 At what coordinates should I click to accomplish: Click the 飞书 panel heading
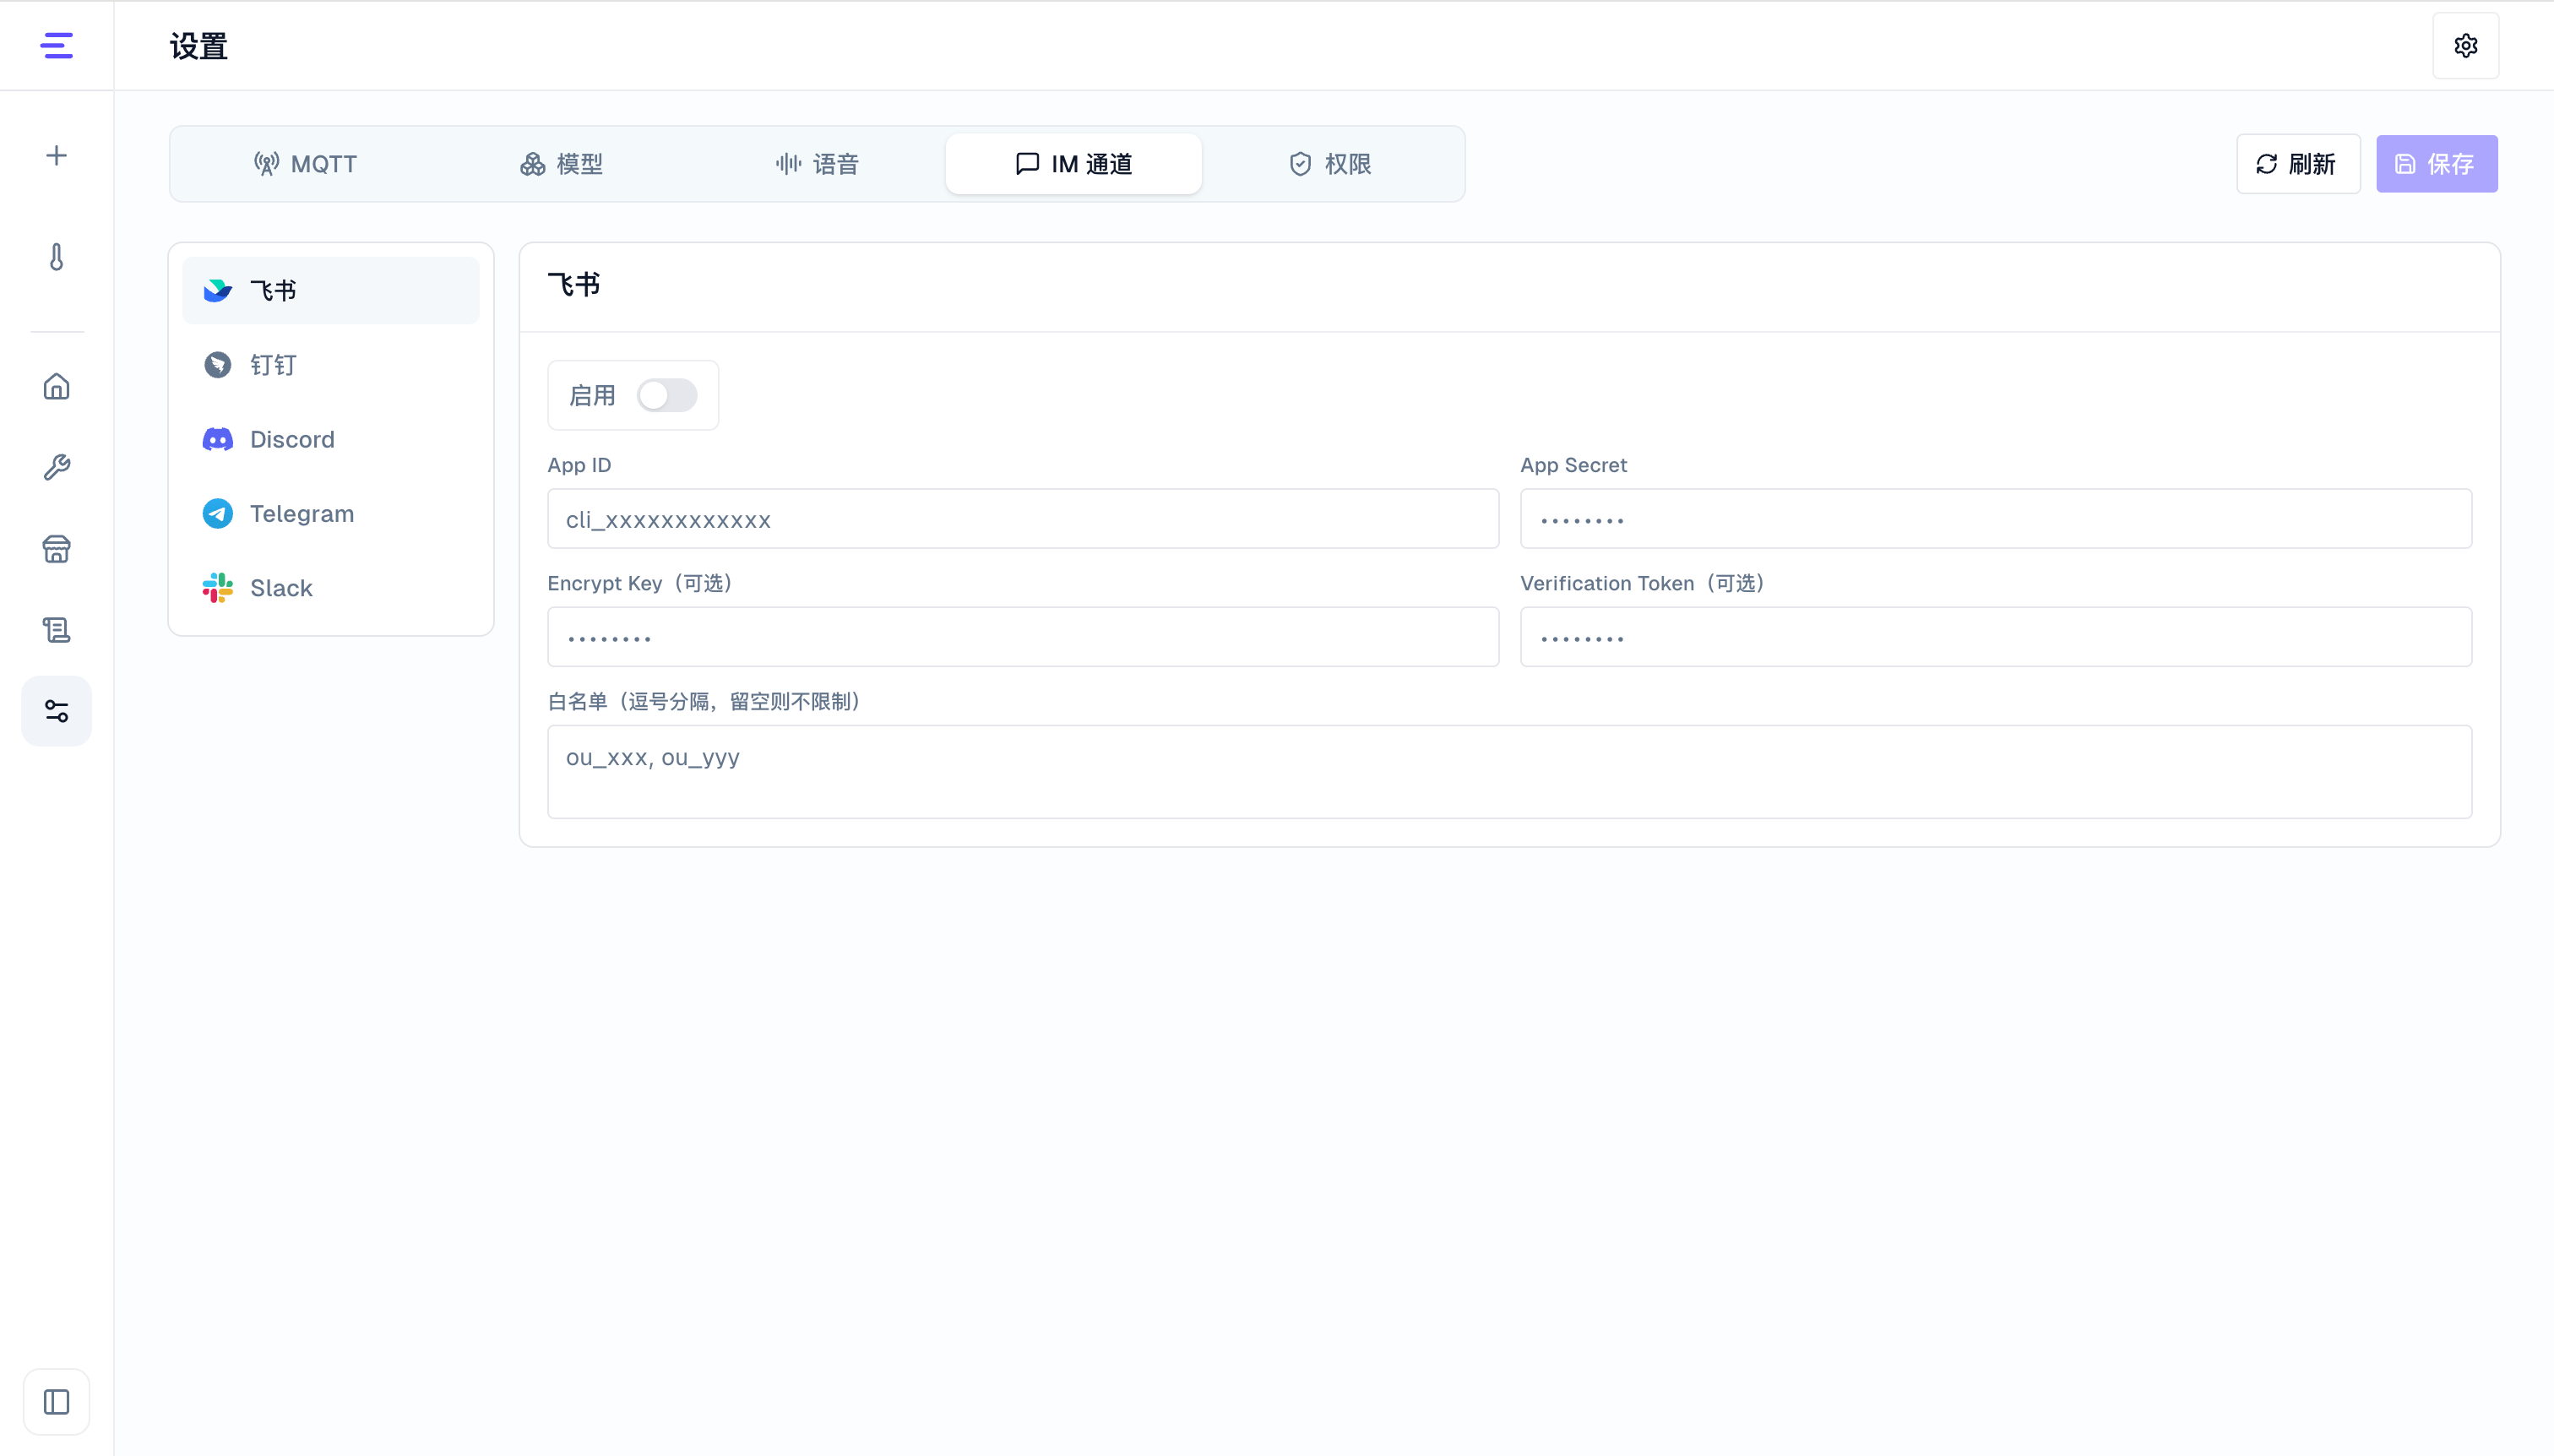(574, 285)
